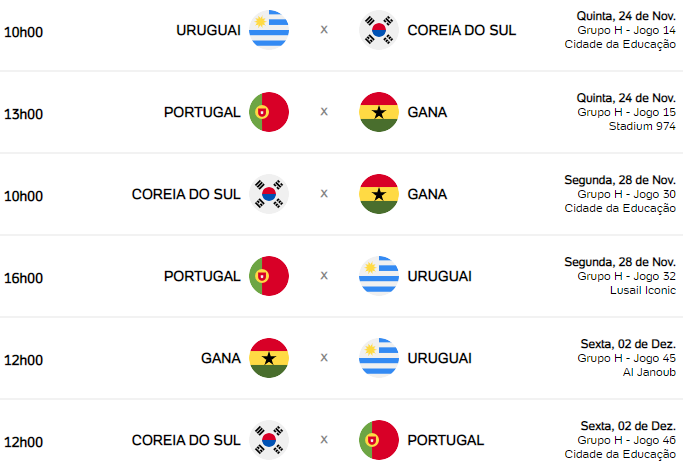Open GANA team name in Jogo 45
Viewport: 683px width, 472px height.
click(221, 358)
